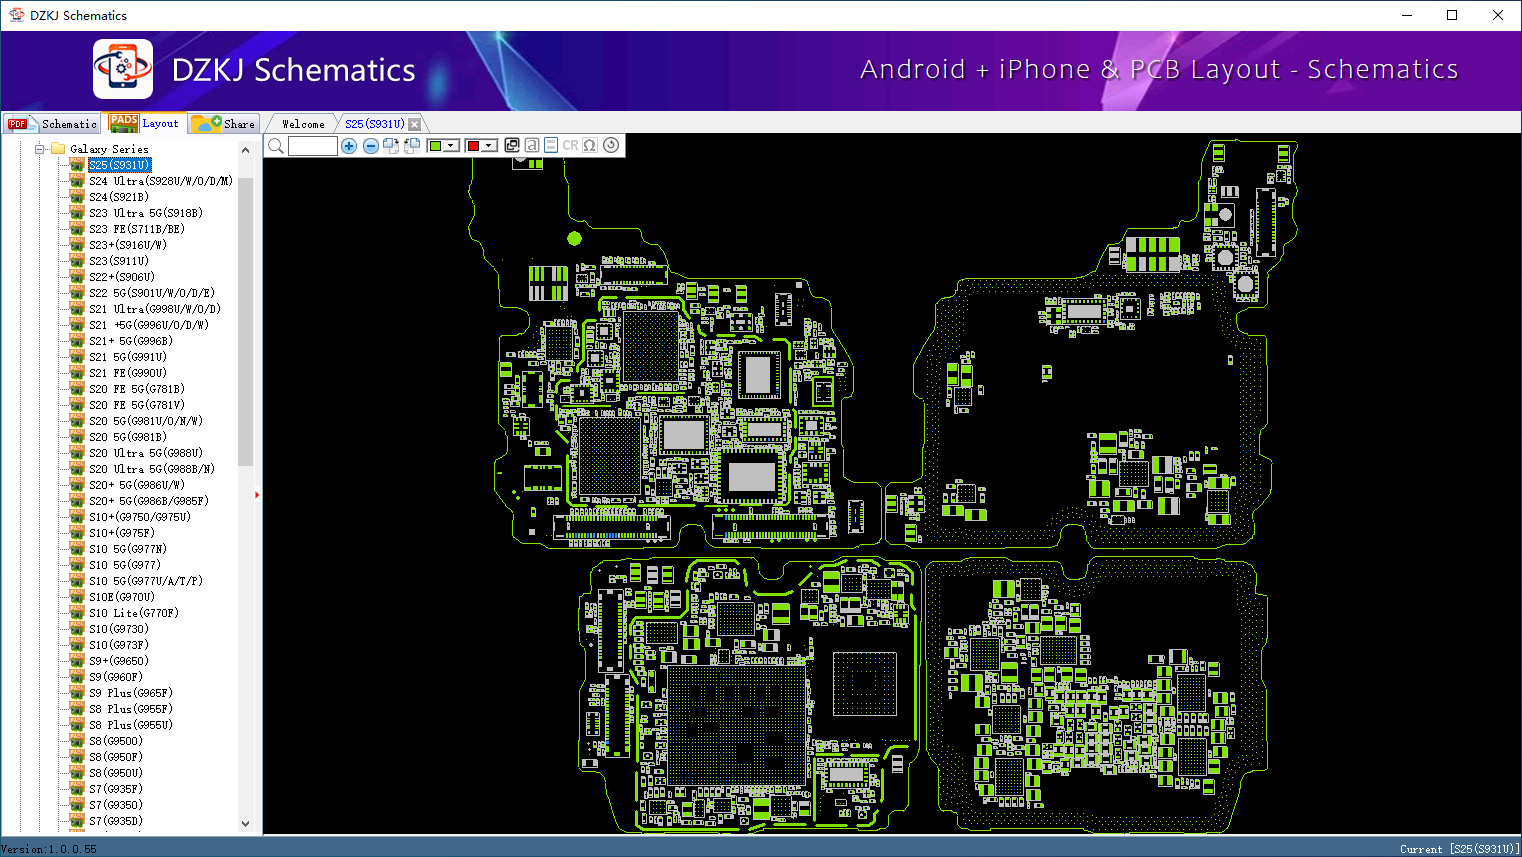Select S21+ 5G(G996B) in tree
The width and height of the screenshot is (1522, 857).
pyautogui.click(x=131, y=341)
